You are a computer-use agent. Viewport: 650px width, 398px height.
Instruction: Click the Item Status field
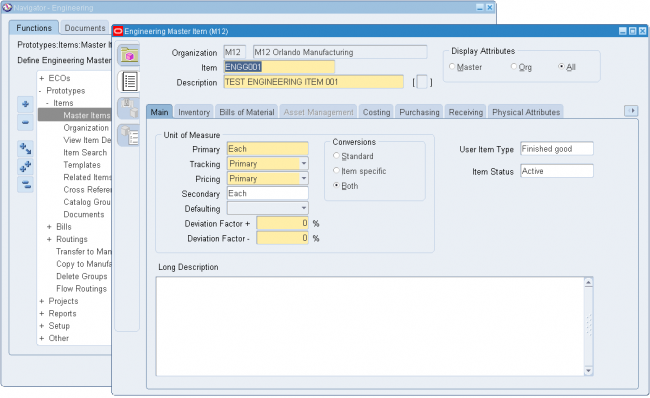coord(557,171)
